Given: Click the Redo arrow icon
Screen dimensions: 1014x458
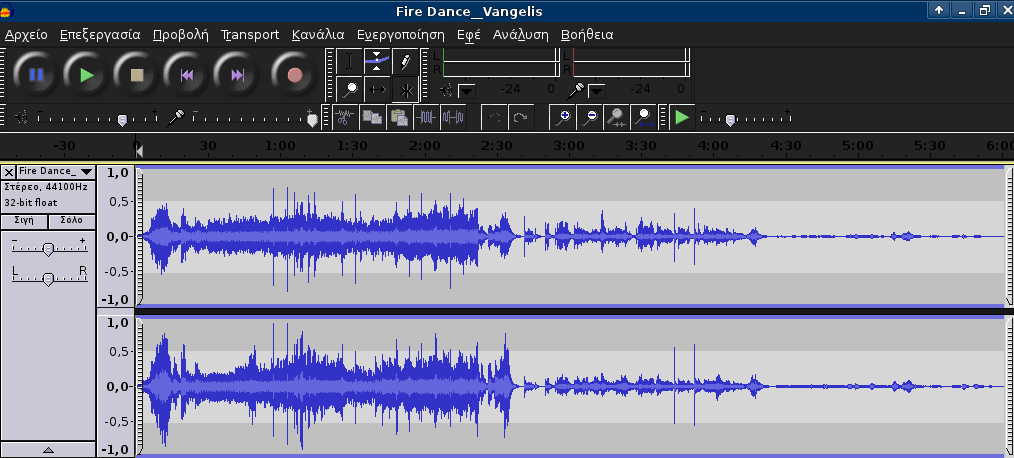Looking at the screenshot, I should click(521, 117).
